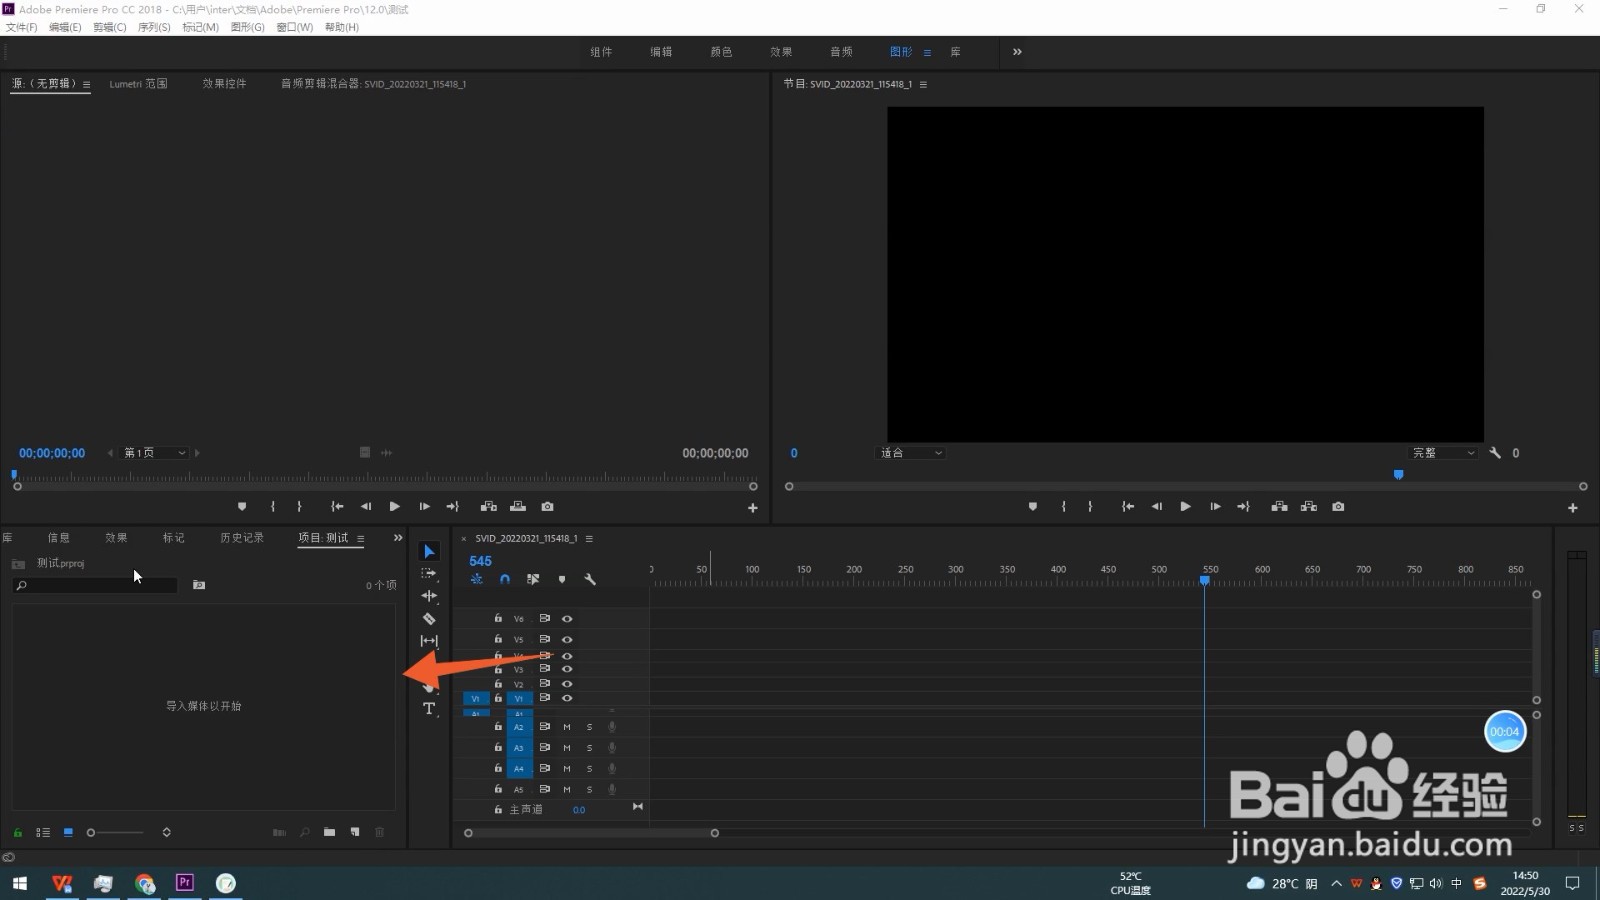Open Premiere Pro from the taskbar

pyautogui.click(x=185, y=883)
